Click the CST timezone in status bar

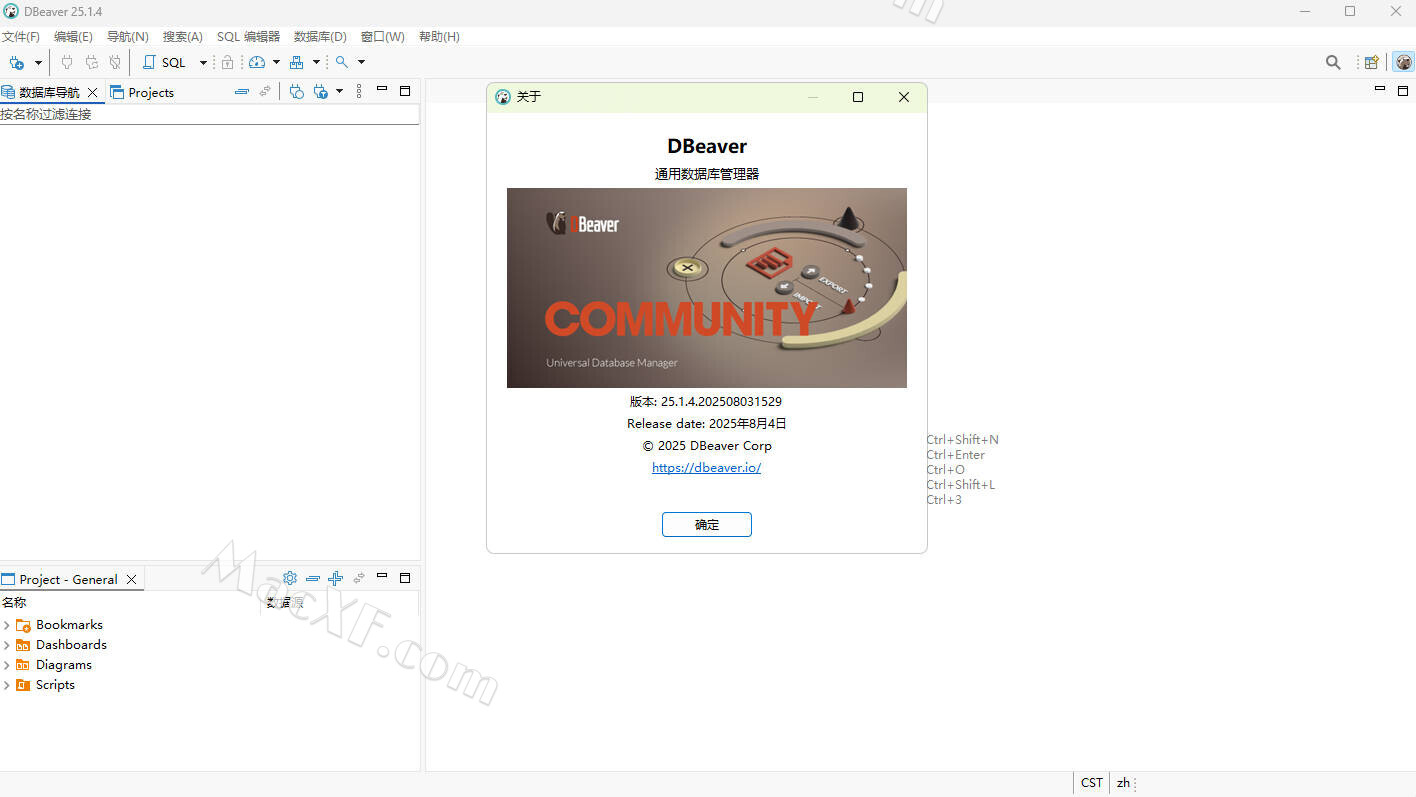[1092, 783]
